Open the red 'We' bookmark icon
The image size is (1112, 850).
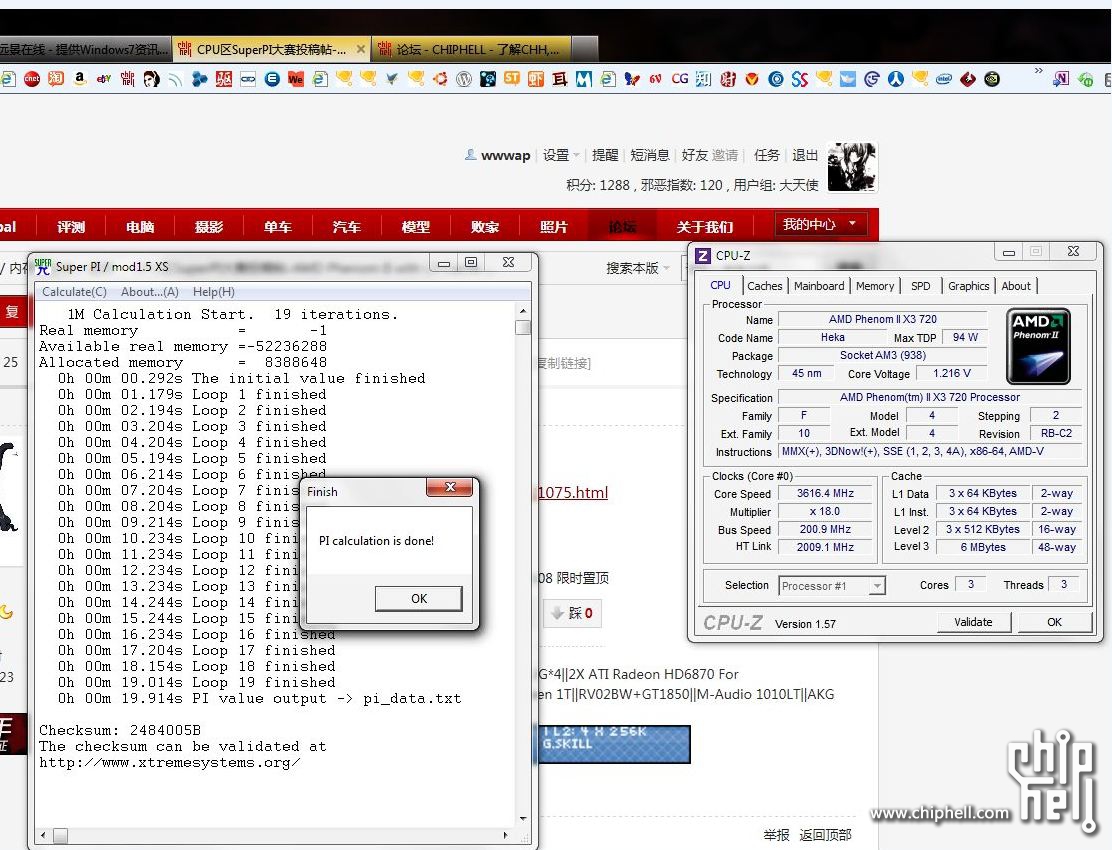coord(296,79)
